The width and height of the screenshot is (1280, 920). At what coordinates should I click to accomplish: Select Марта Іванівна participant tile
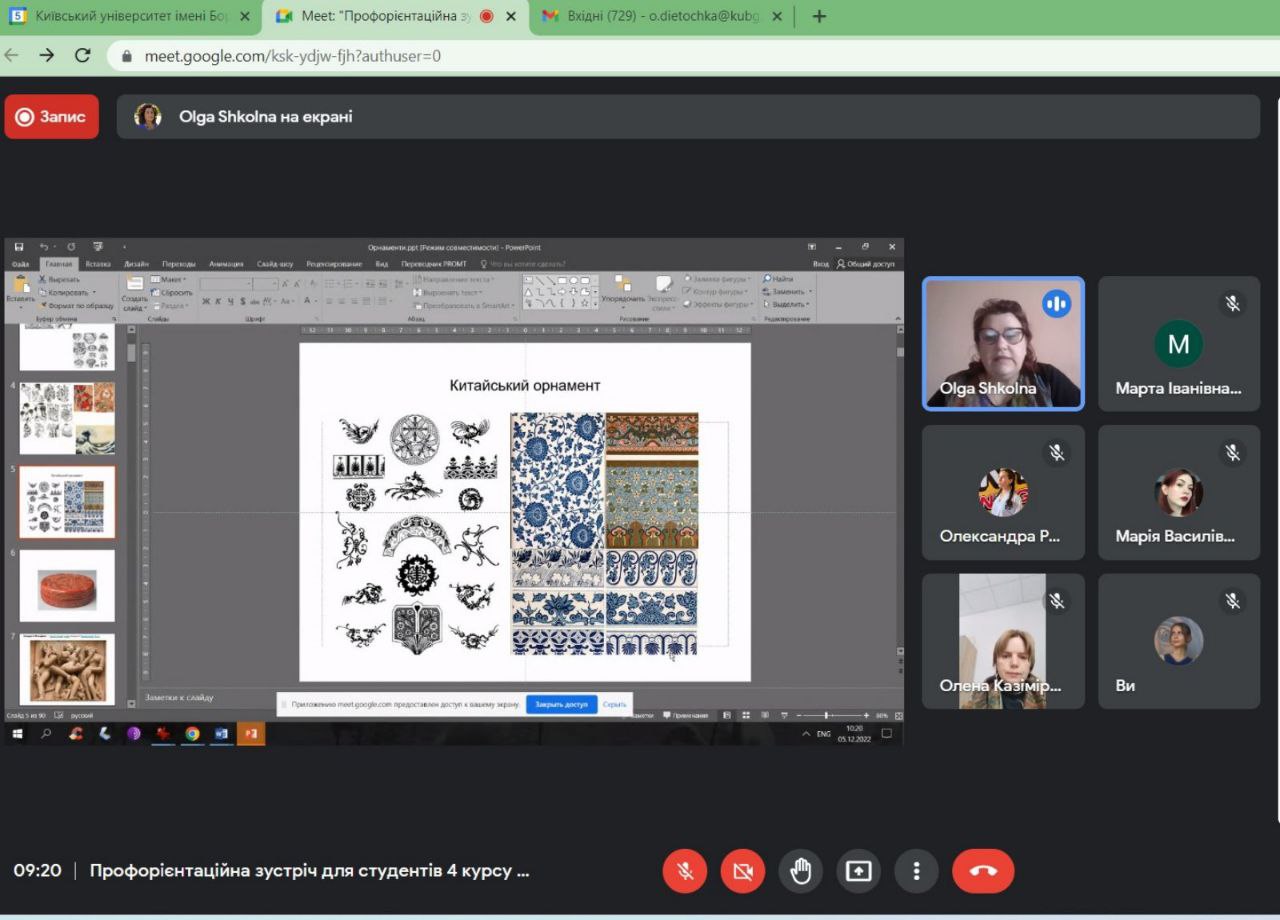1179,344
